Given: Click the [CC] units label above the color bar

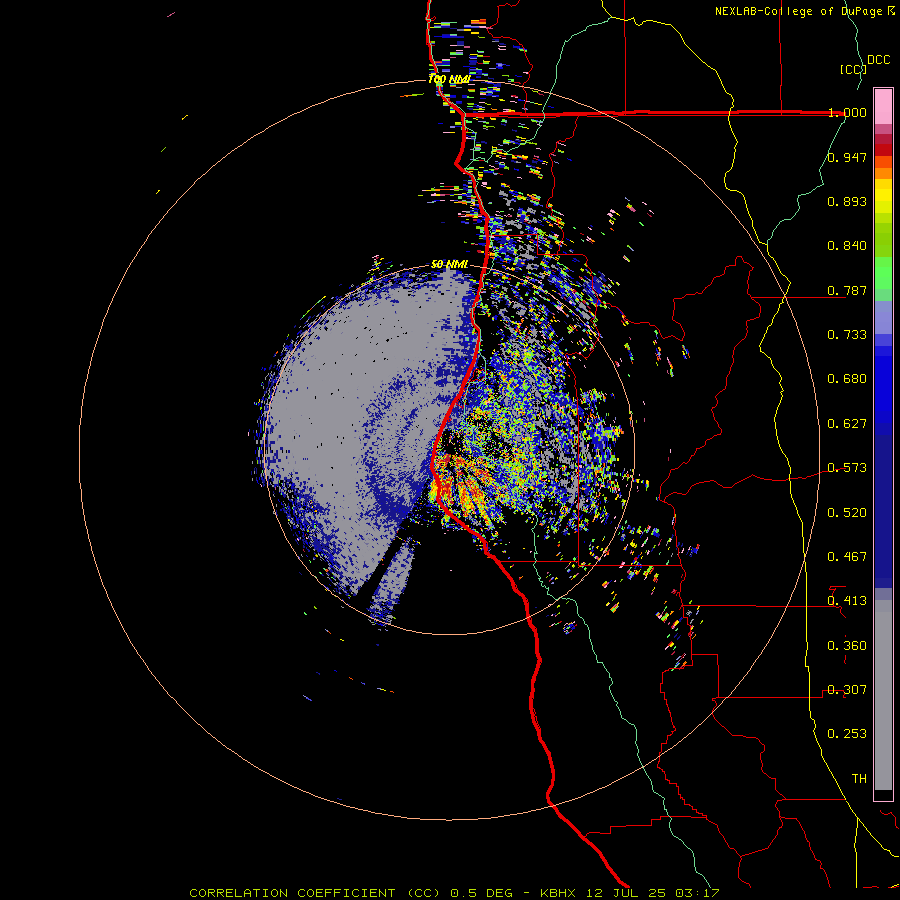Looking at the screenshot, I should (x=853, y=69).
